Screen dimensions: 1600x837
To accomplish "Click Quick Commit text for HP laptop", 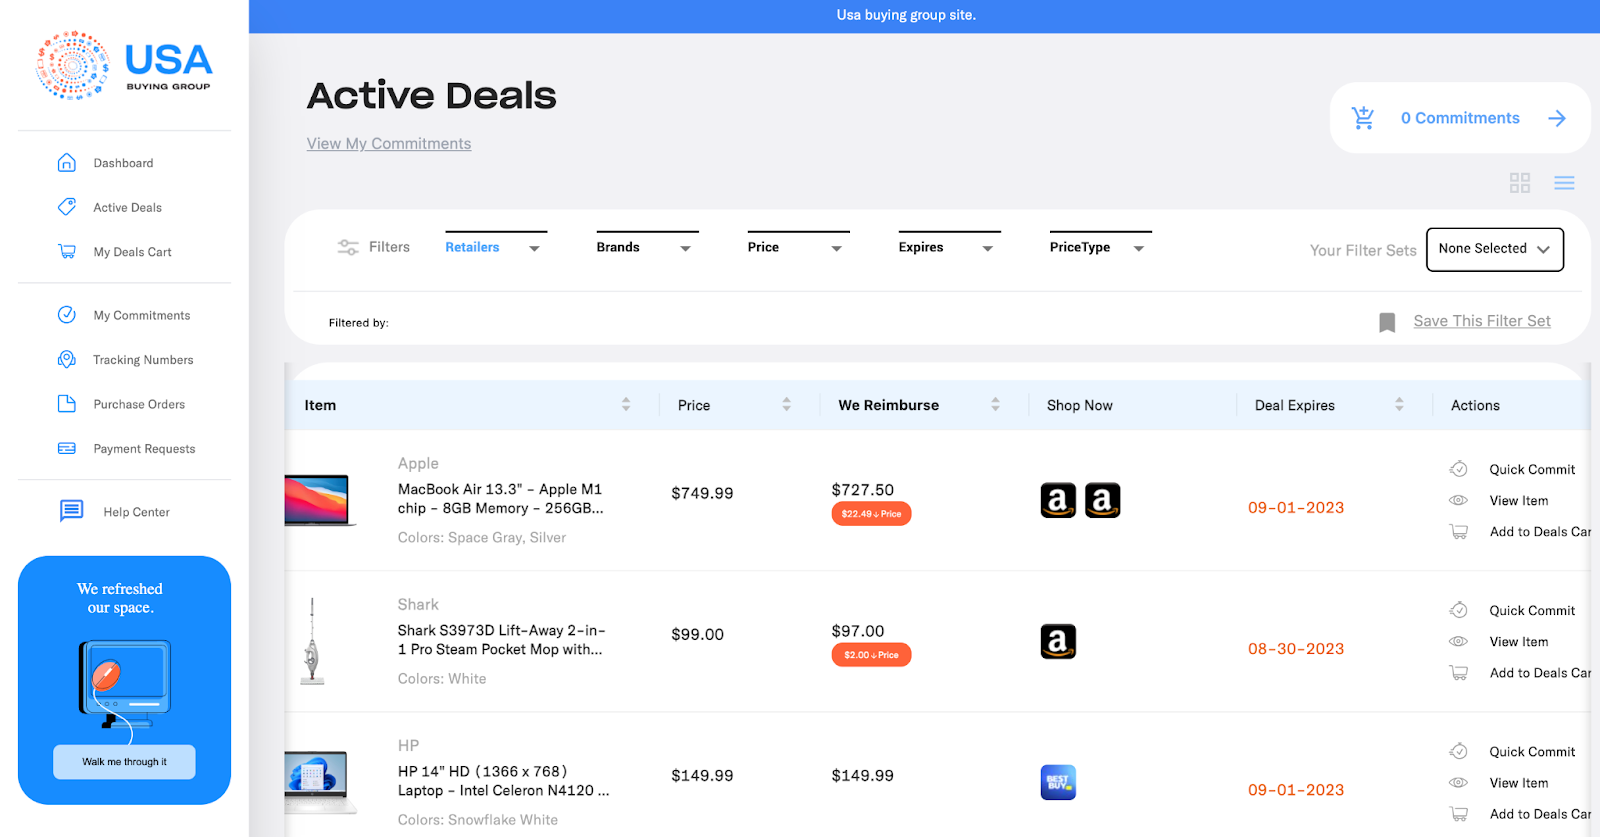I will 1532,751.
